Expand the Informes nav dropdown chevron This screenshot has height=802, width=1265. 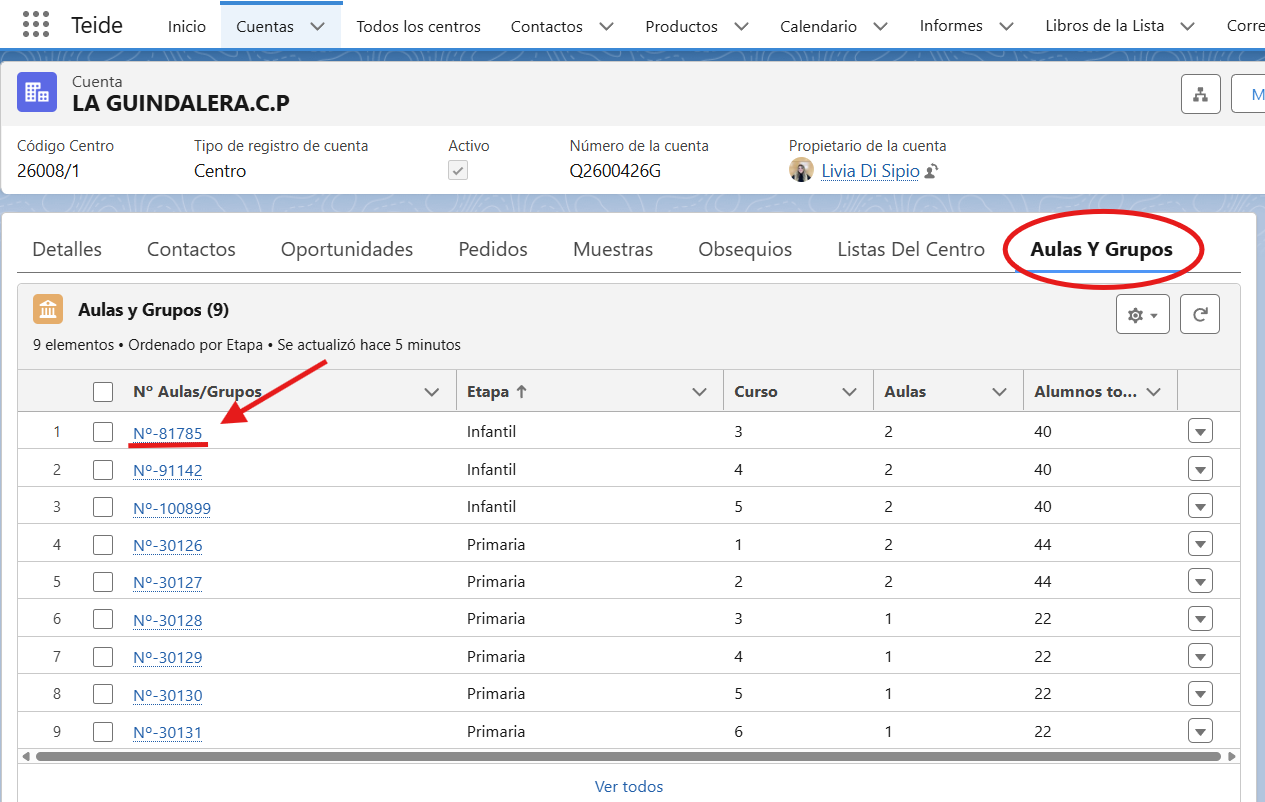(1006, 26)
